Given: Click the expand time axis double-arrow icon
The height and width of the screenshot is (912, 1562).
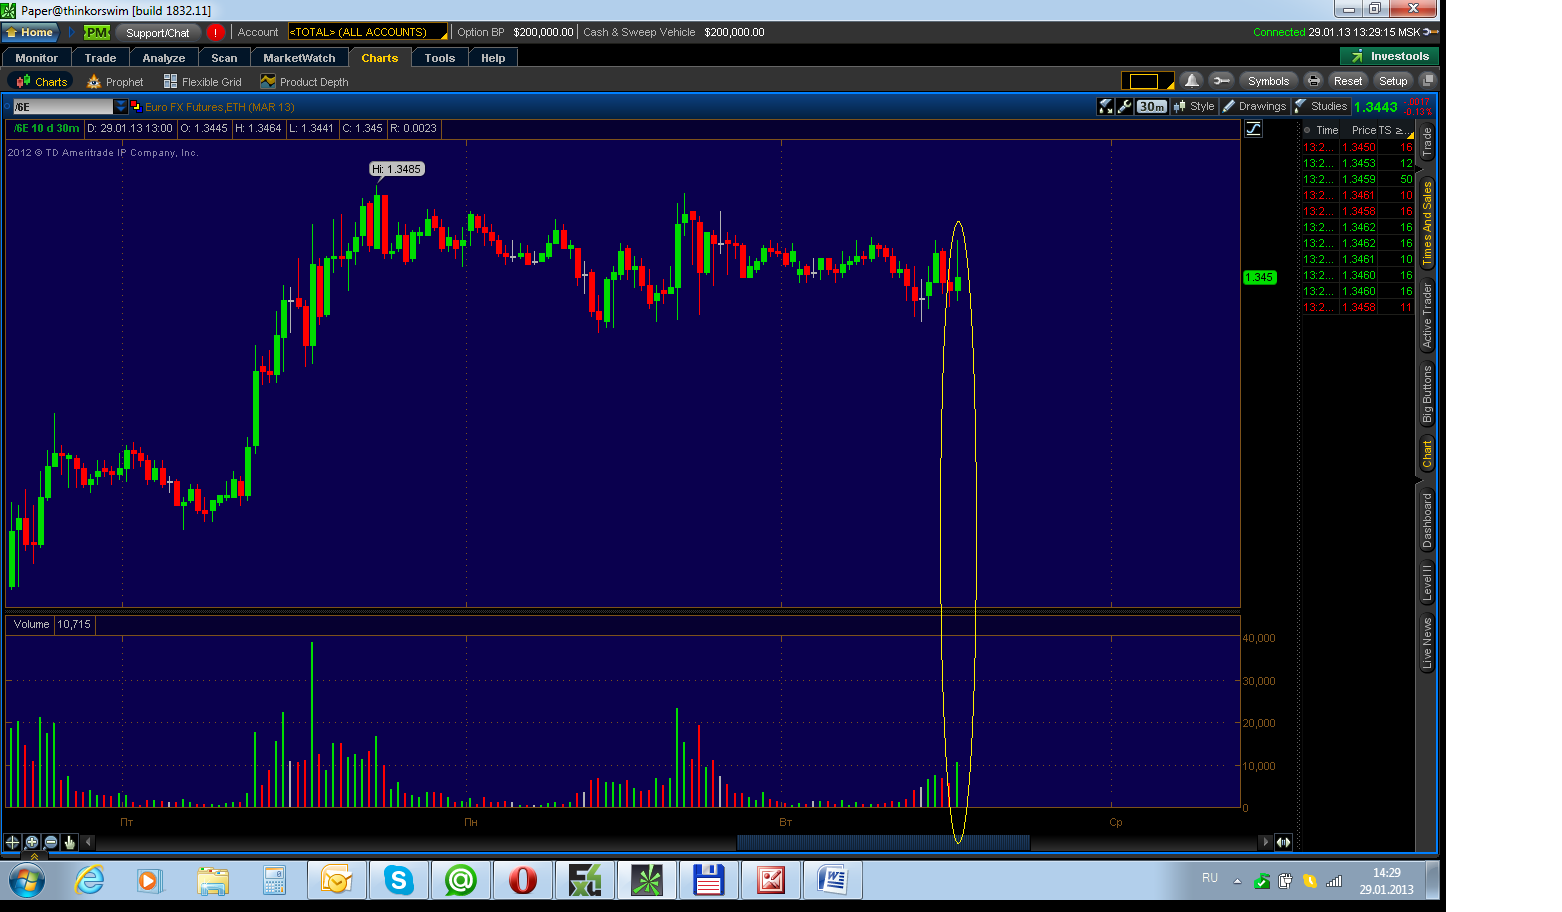Looking at the screenshot, I should [x=1283, y=842].
